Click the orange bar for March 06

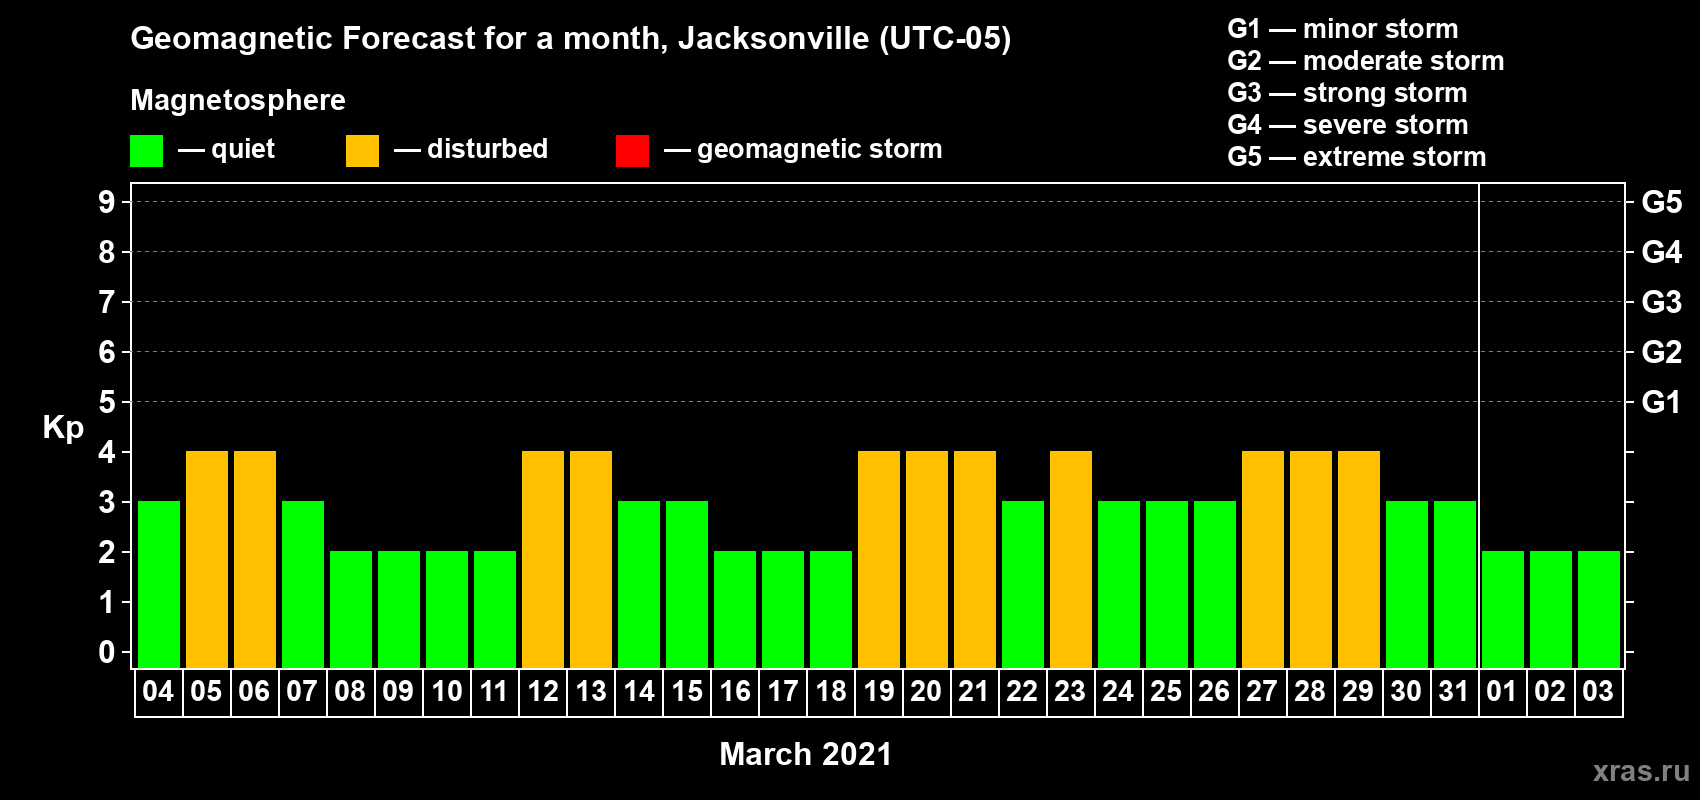point(255,559)
